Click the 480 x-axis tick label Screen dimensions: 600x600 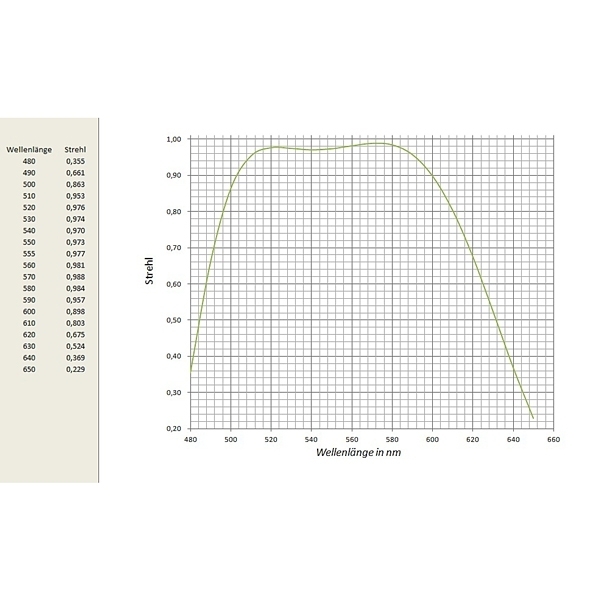pos(191,439)
